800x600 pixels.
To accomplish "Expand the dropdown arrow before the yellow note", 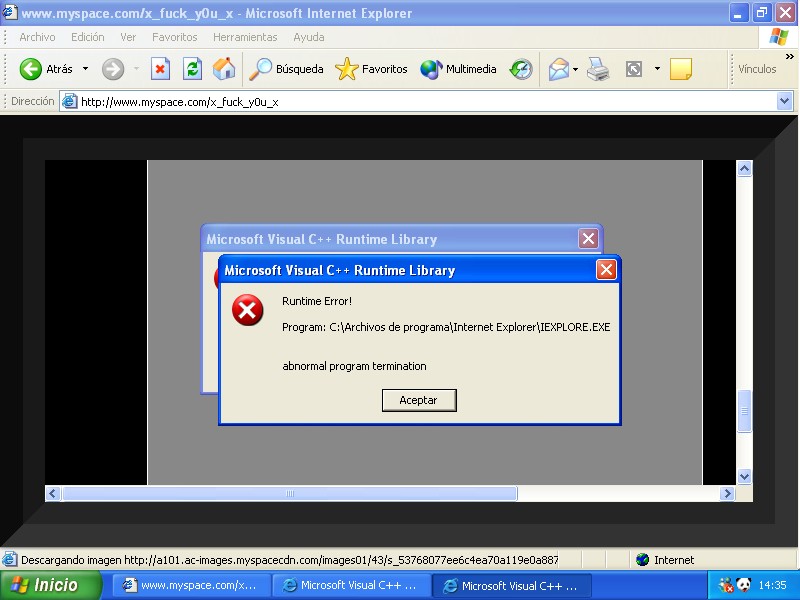I will click(657, 69).
